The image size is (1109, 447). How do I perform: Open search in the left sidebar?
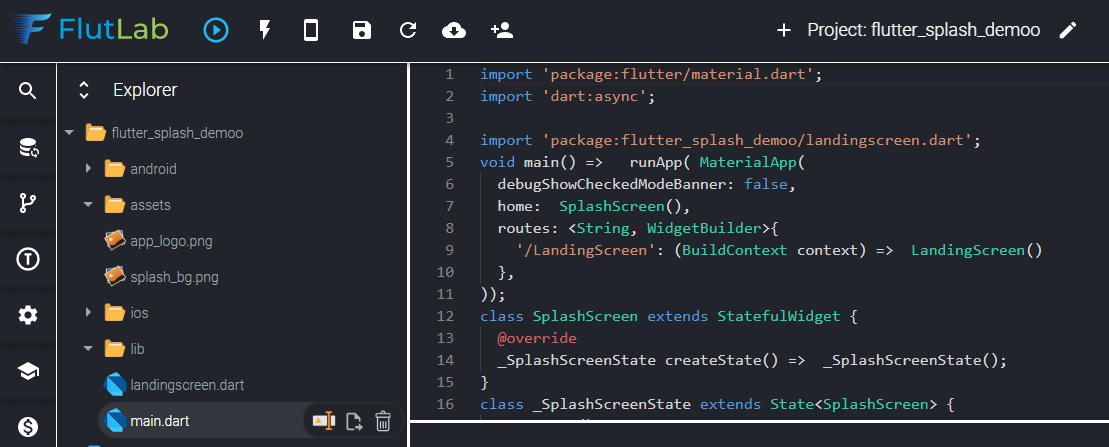click(x=28, y=91)
